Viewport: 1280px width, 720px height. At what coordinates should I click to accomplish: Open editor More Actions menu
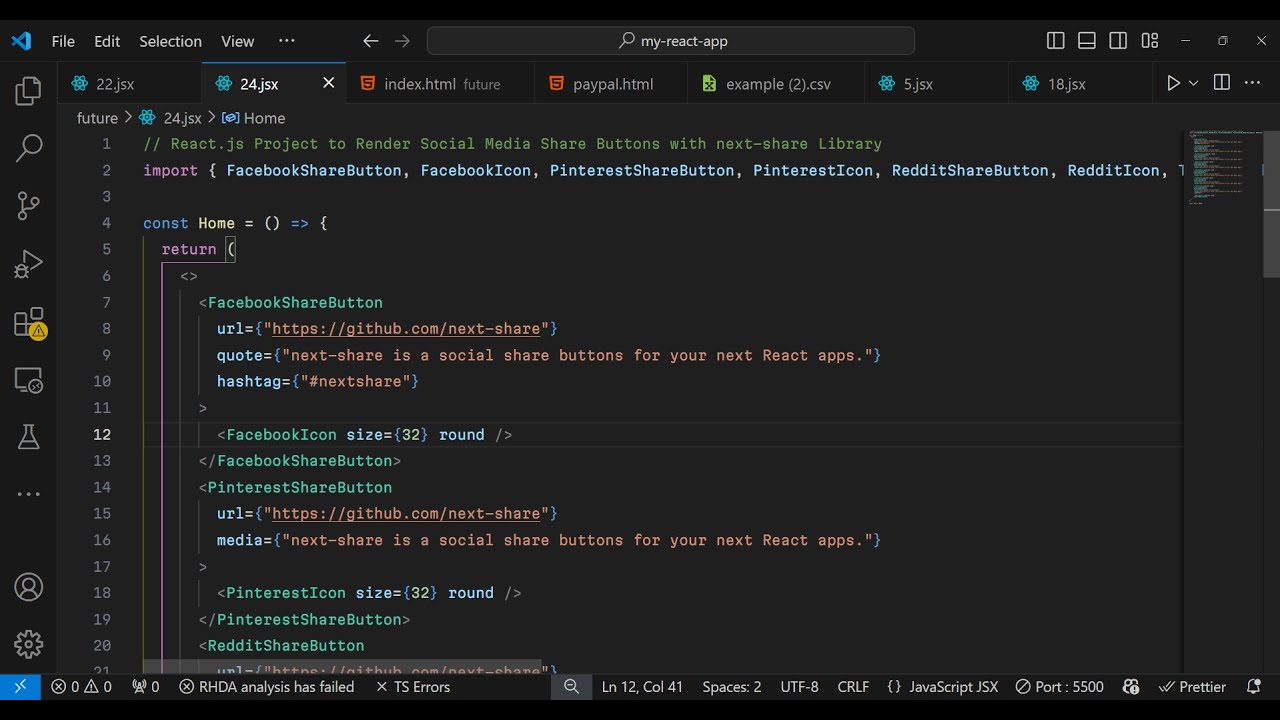pyautogui.click(x=1254, y=83)
